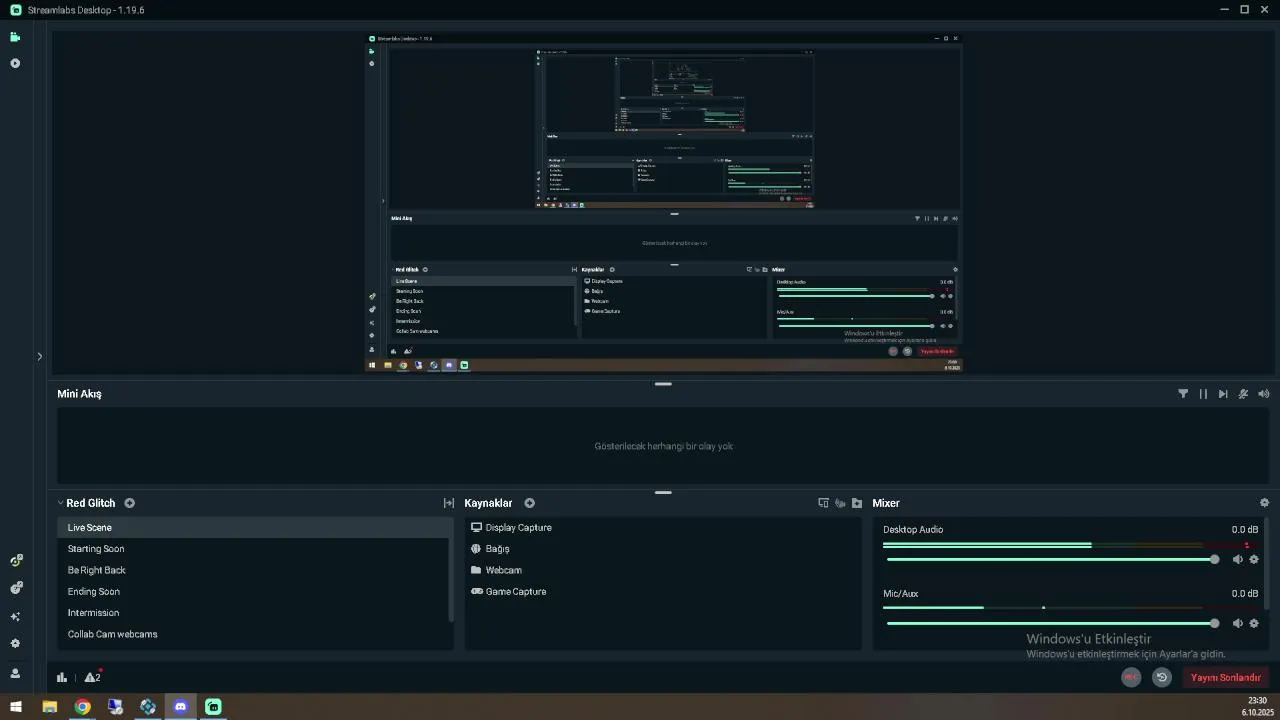Open the Editor tab in the left sidebar
This screenshot has width=1280, height=720.
(x=15, y=37)
